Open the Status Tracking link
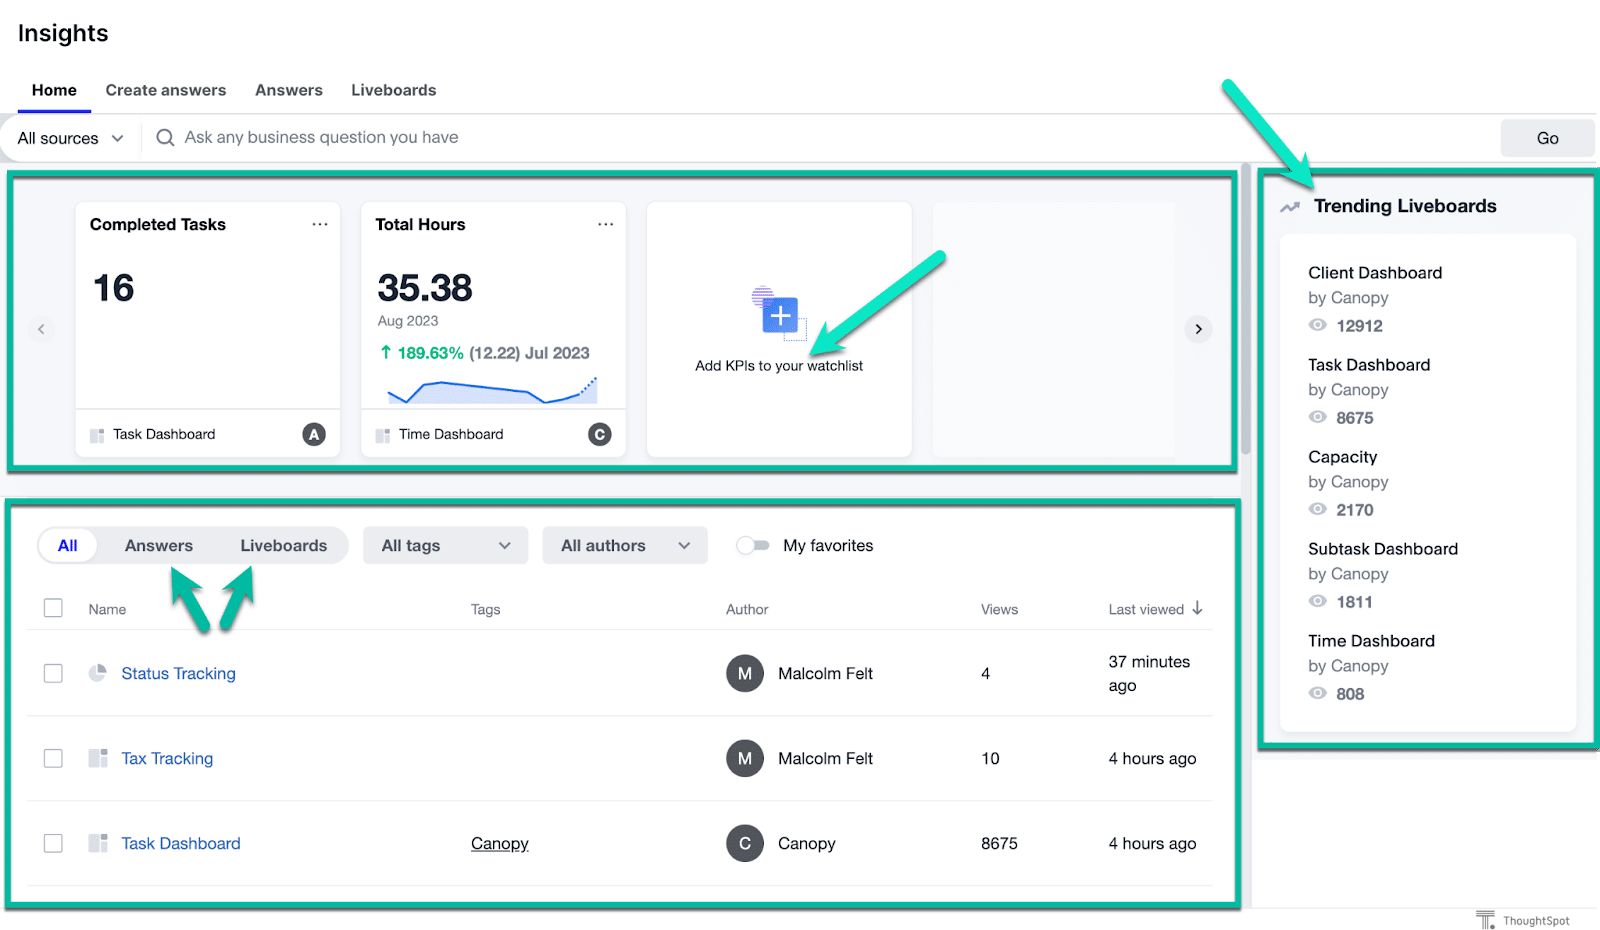Screen dimensions: 1600x930 coord(178,673)
